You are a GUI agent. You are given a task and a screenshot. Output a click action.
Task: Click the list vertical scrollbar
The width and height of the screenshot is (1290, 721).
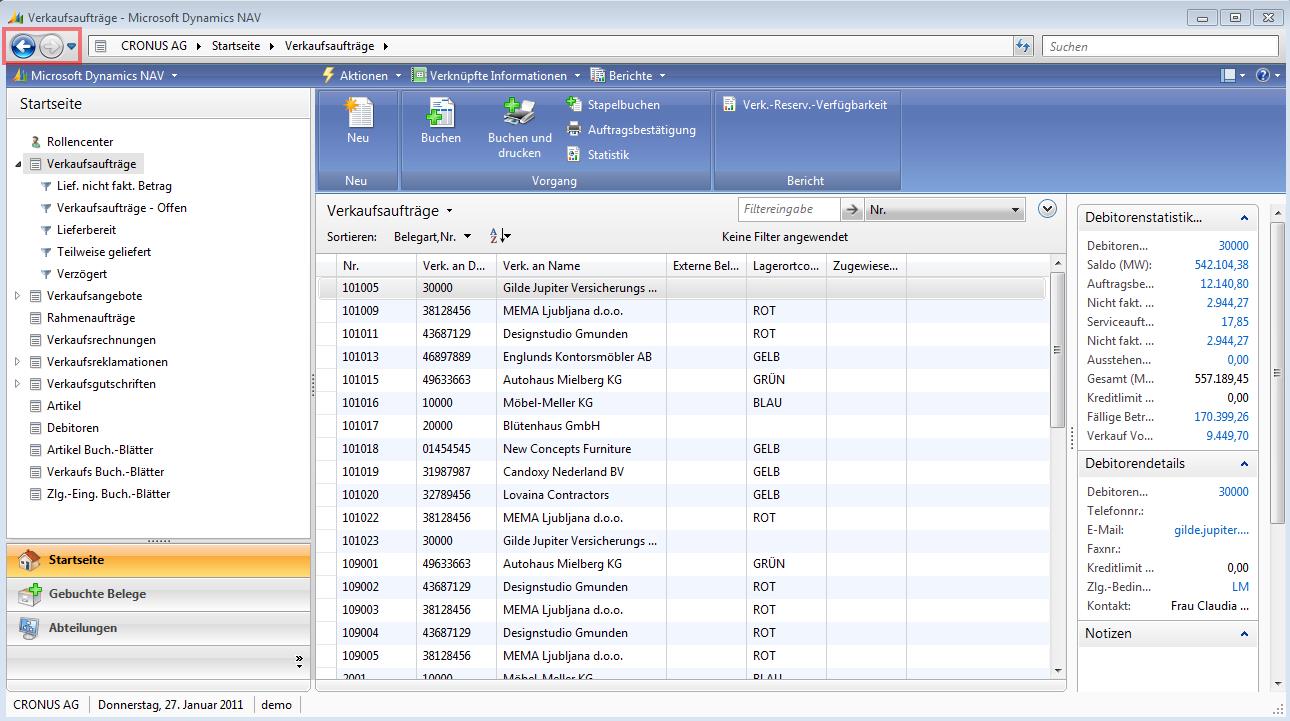point(1058,349)
